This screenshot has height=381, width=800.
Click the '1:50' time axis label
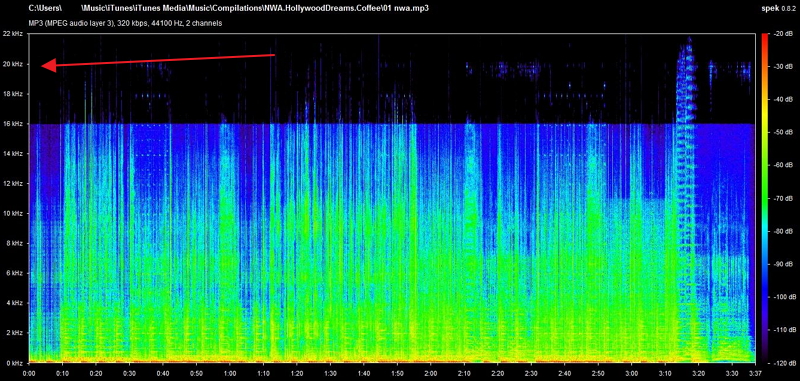tap(397, 372)
